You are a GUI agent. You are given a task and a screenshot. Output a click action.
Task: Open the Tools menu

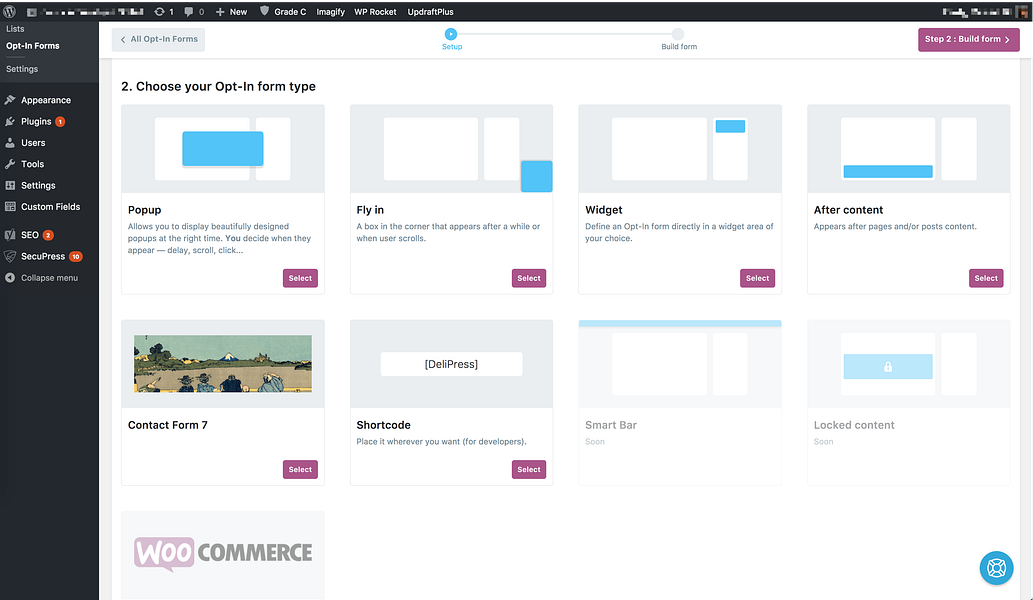(x=32, y=164)
